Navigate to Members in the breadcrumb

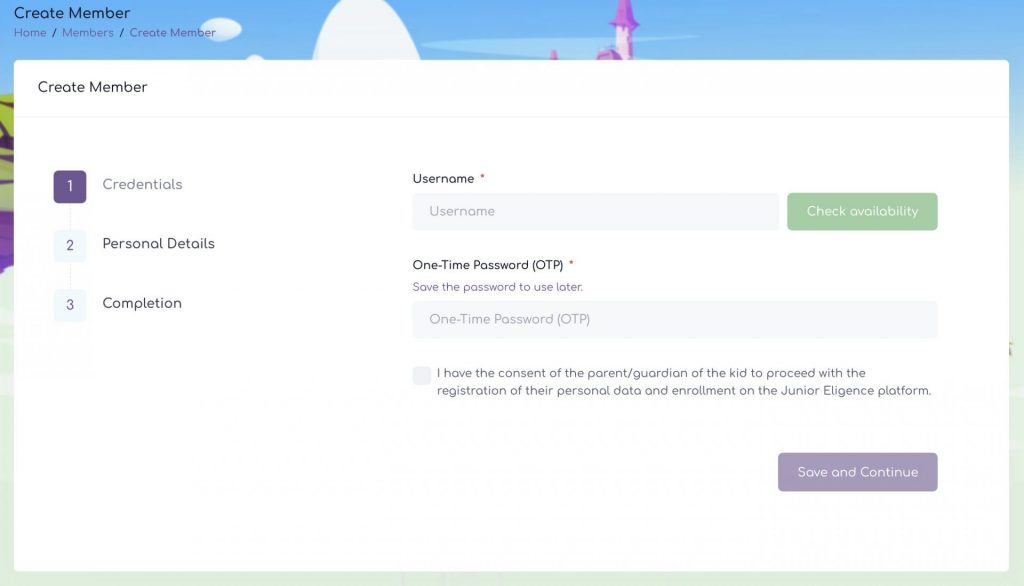(x=88, y=33)
